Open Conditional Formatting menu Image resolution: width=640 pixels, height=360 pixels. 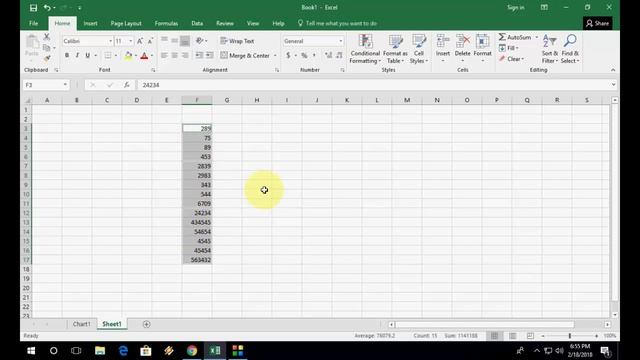(x=365, y=49)
